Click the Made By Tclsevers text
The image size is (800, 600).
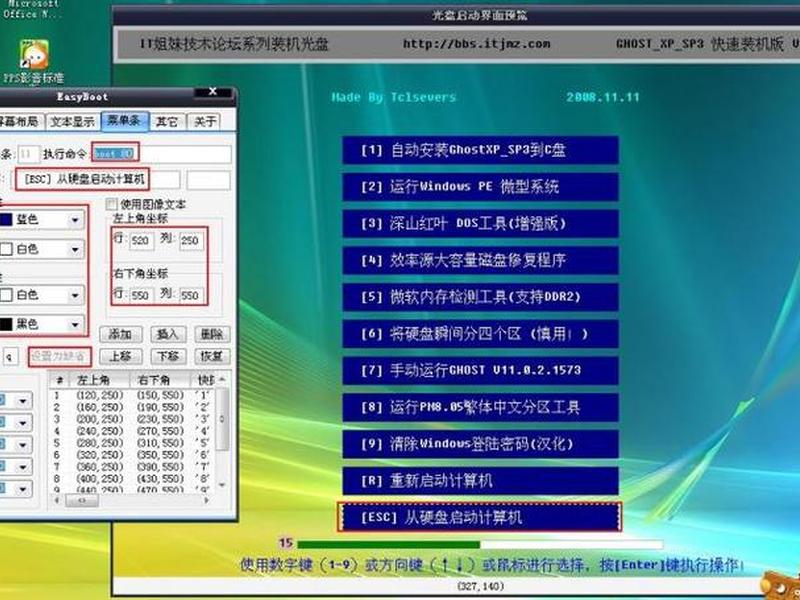click(393, 97)
